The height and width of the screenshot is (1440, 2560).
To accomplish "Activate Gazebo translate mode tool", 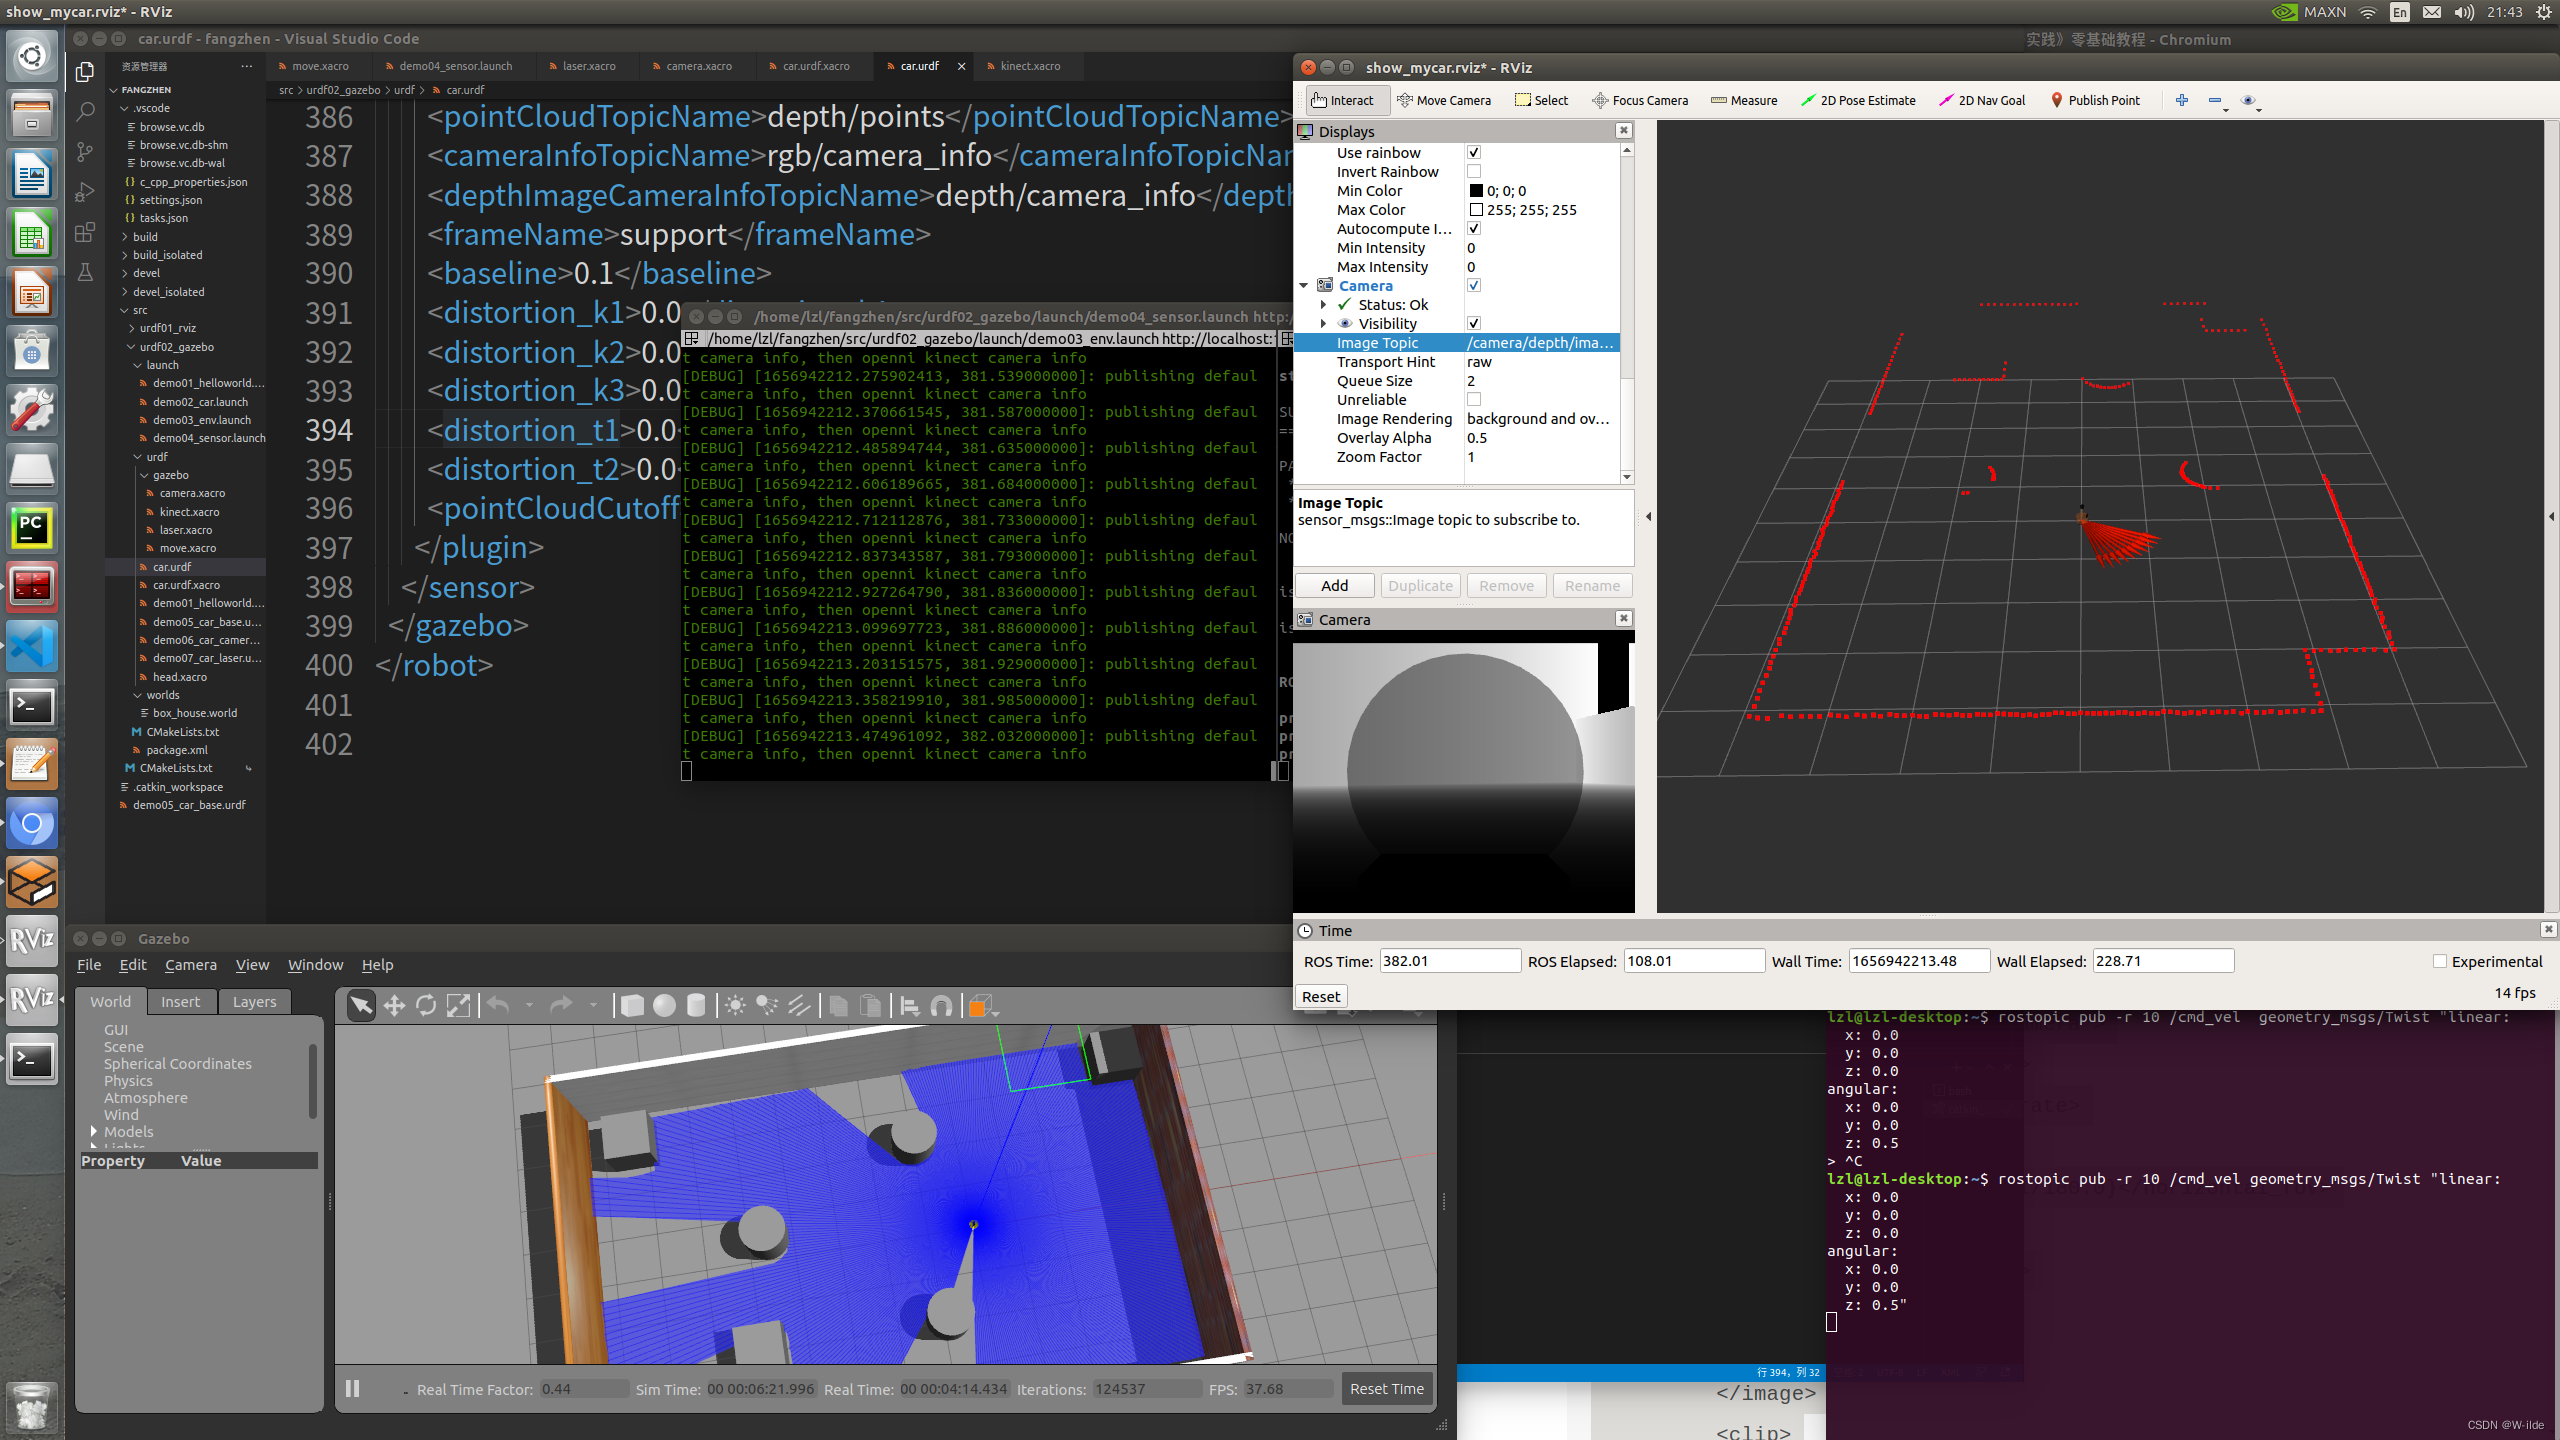I will pos(394,1006).
